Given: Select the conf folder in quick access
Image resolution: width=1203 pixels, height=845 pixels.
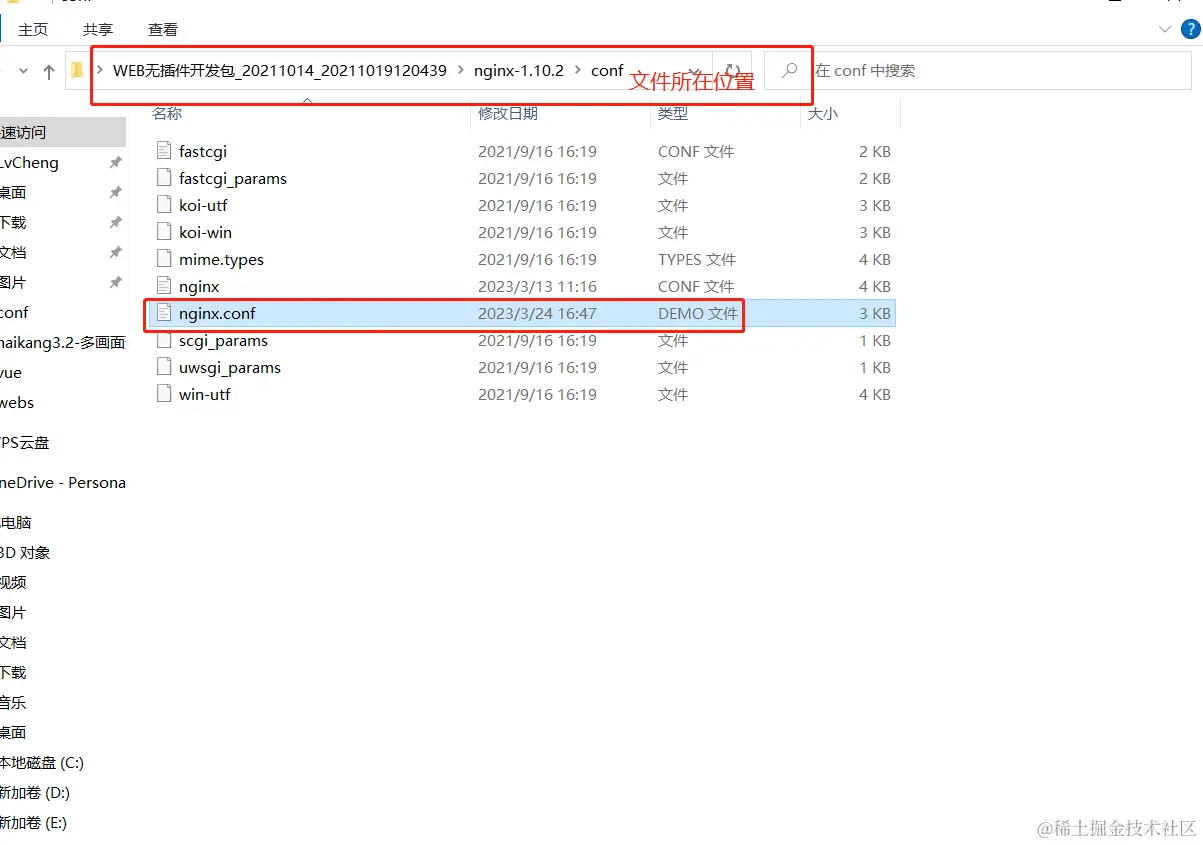Looking at the screenshot, I should pyautogui.click(x=15, y=312).
